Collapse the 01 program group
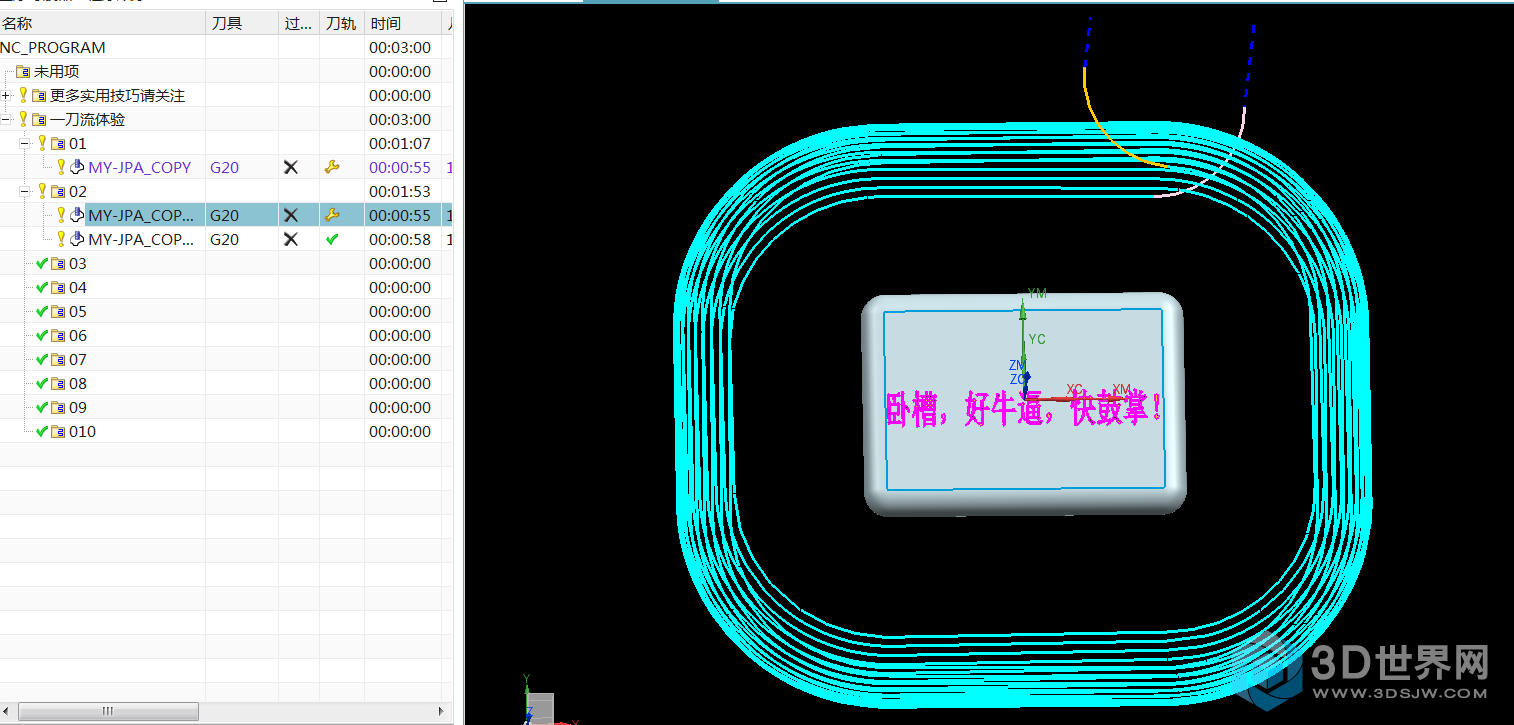The height and width of the screenshot is (725, 1514). coord(25,144)
